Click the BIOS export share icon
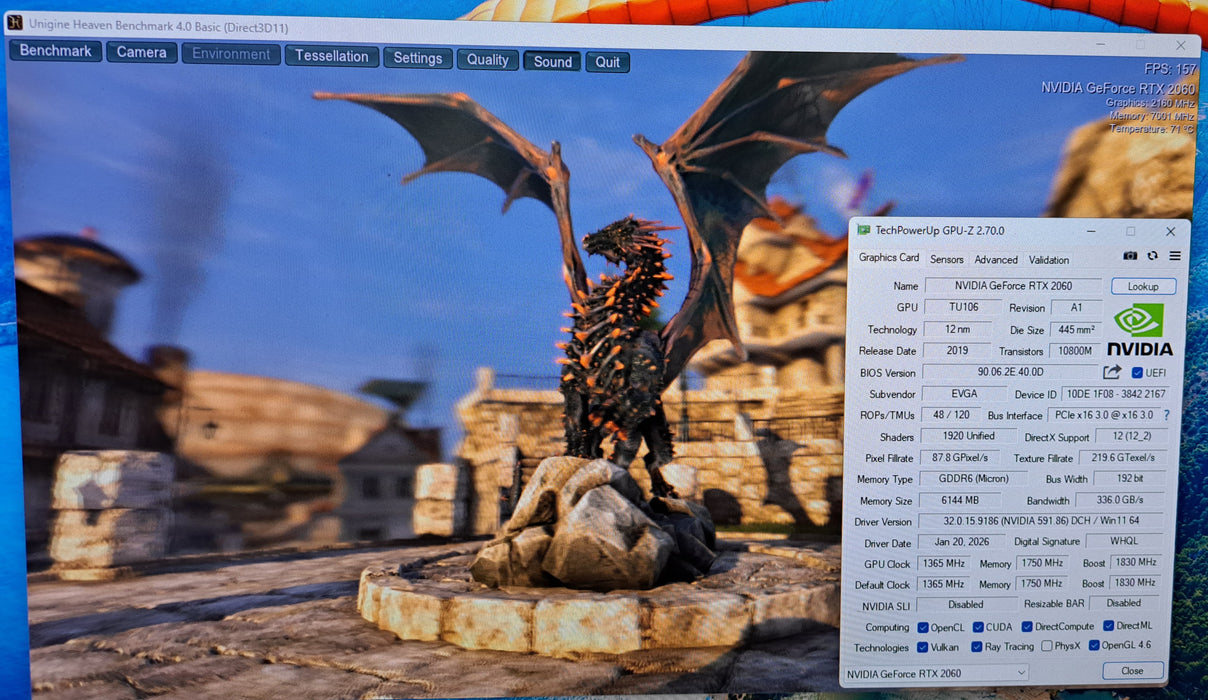The width and height of the screenshot is (1208, 700). point(1112,372)
